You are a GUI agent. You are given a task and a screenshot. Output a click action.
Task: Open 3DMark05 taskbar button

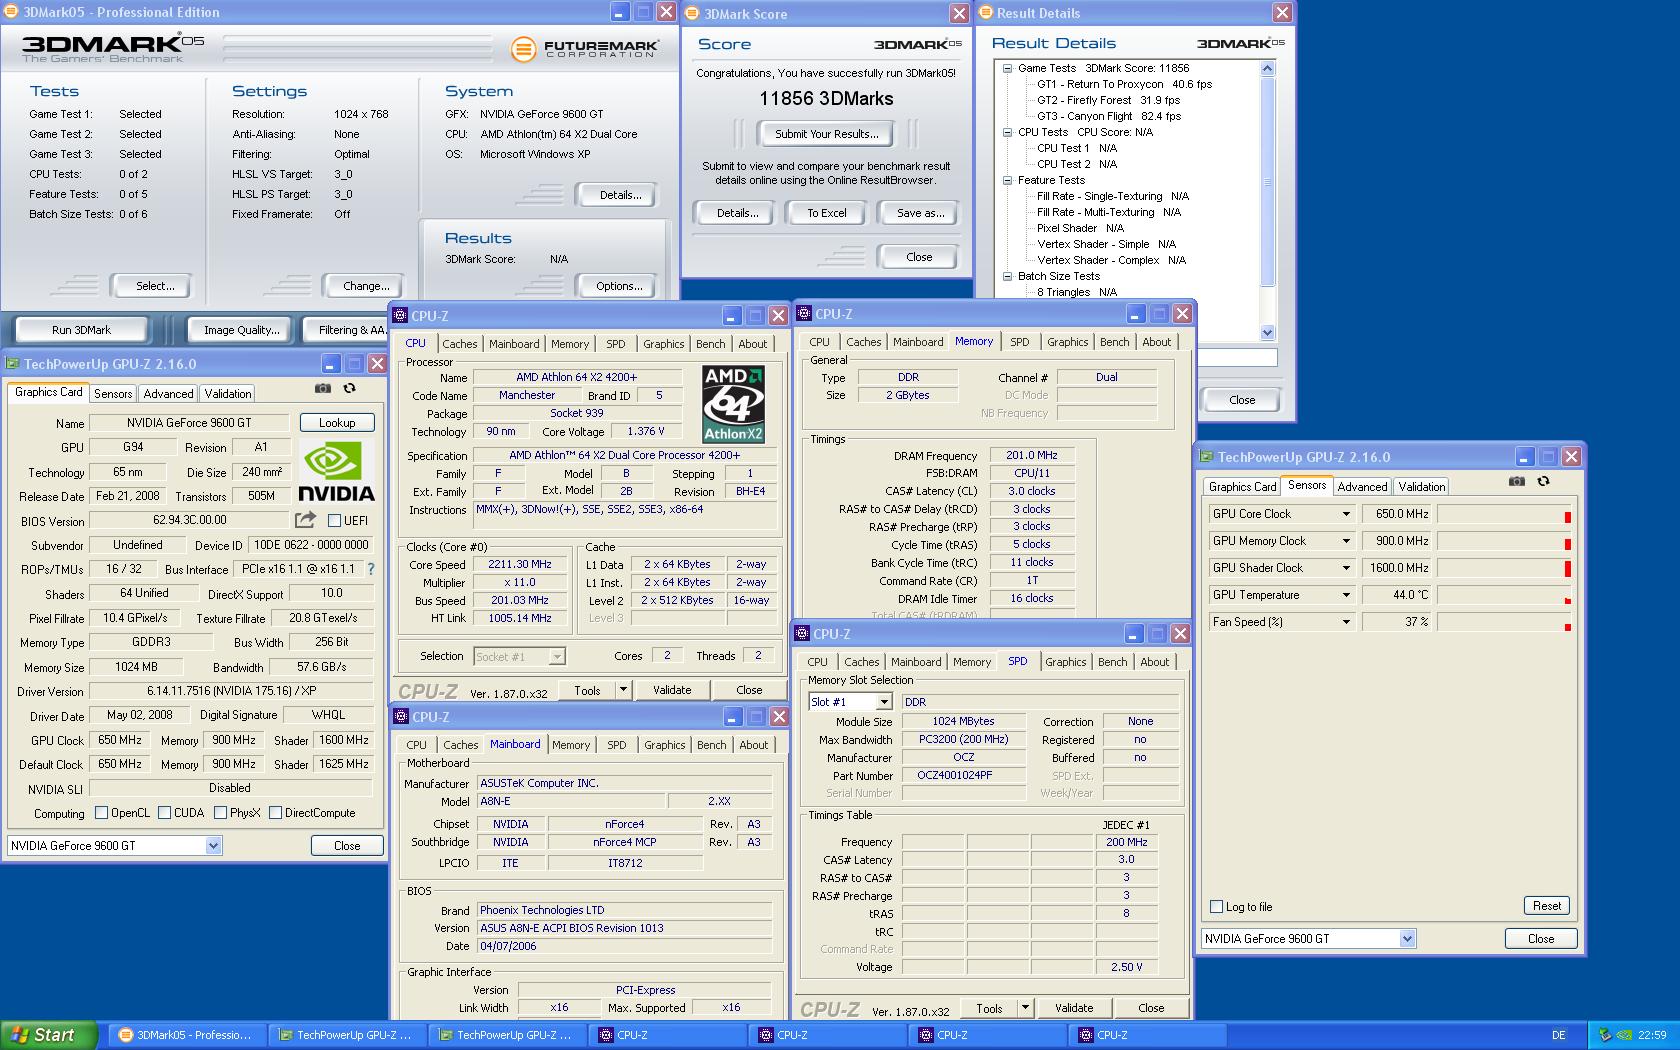pos(185,1035)
